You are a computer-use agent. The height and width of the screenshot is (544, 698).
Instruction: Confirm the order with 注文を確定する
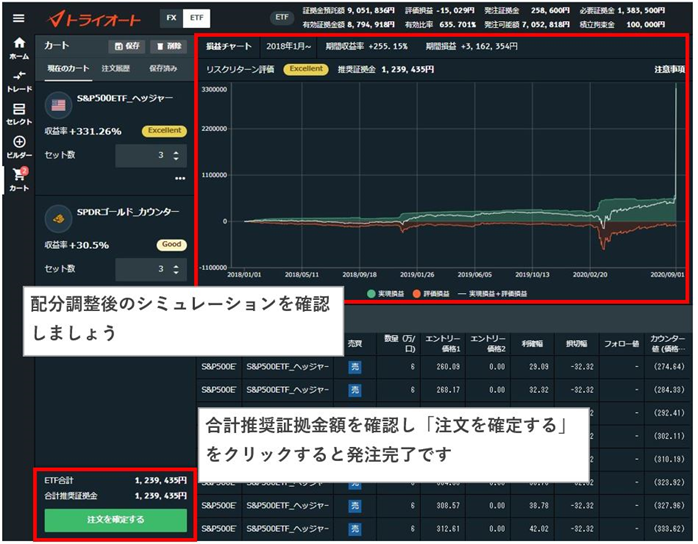pyautogui.click(x=116, y=520)
